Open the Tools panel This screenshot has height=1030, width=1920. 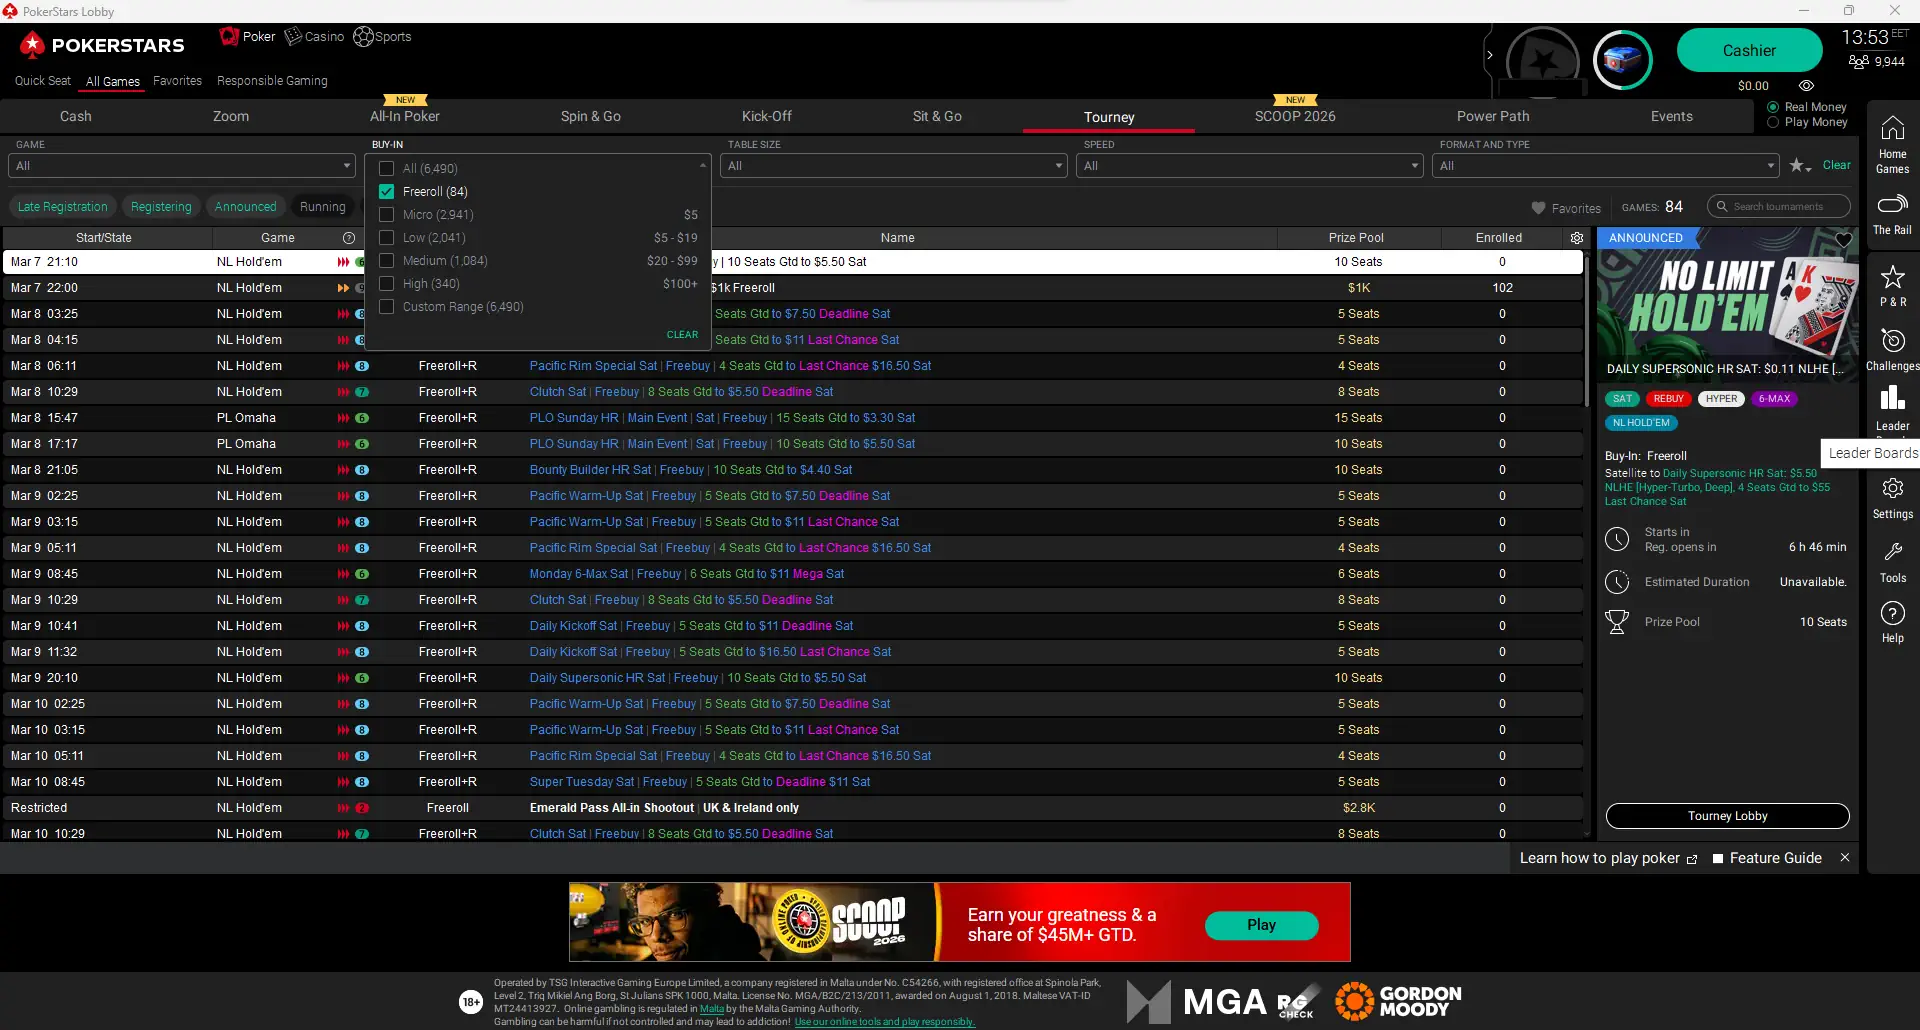point(1892,560)
